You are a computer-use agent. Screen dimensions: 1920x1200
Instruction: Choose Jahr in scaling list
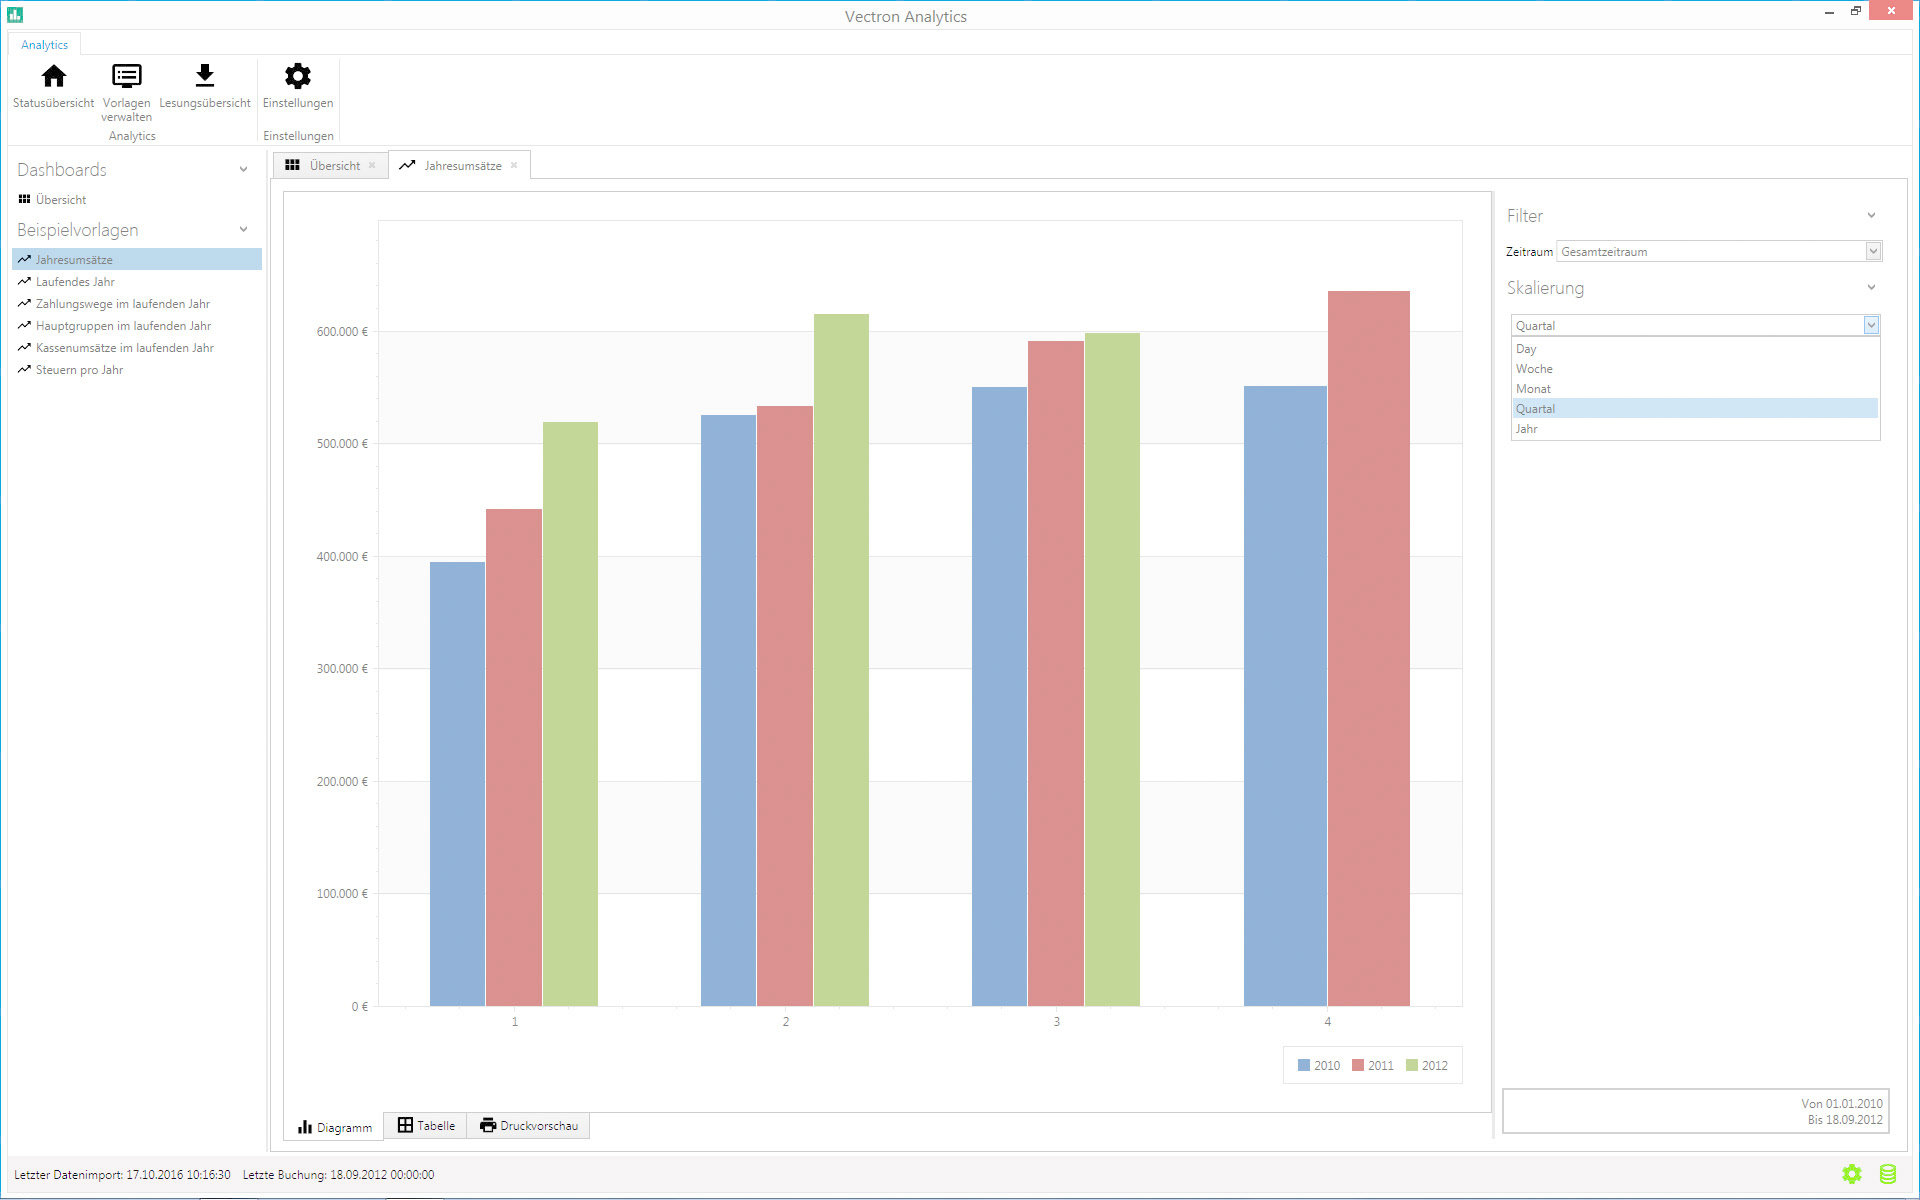coord(1526,429)
